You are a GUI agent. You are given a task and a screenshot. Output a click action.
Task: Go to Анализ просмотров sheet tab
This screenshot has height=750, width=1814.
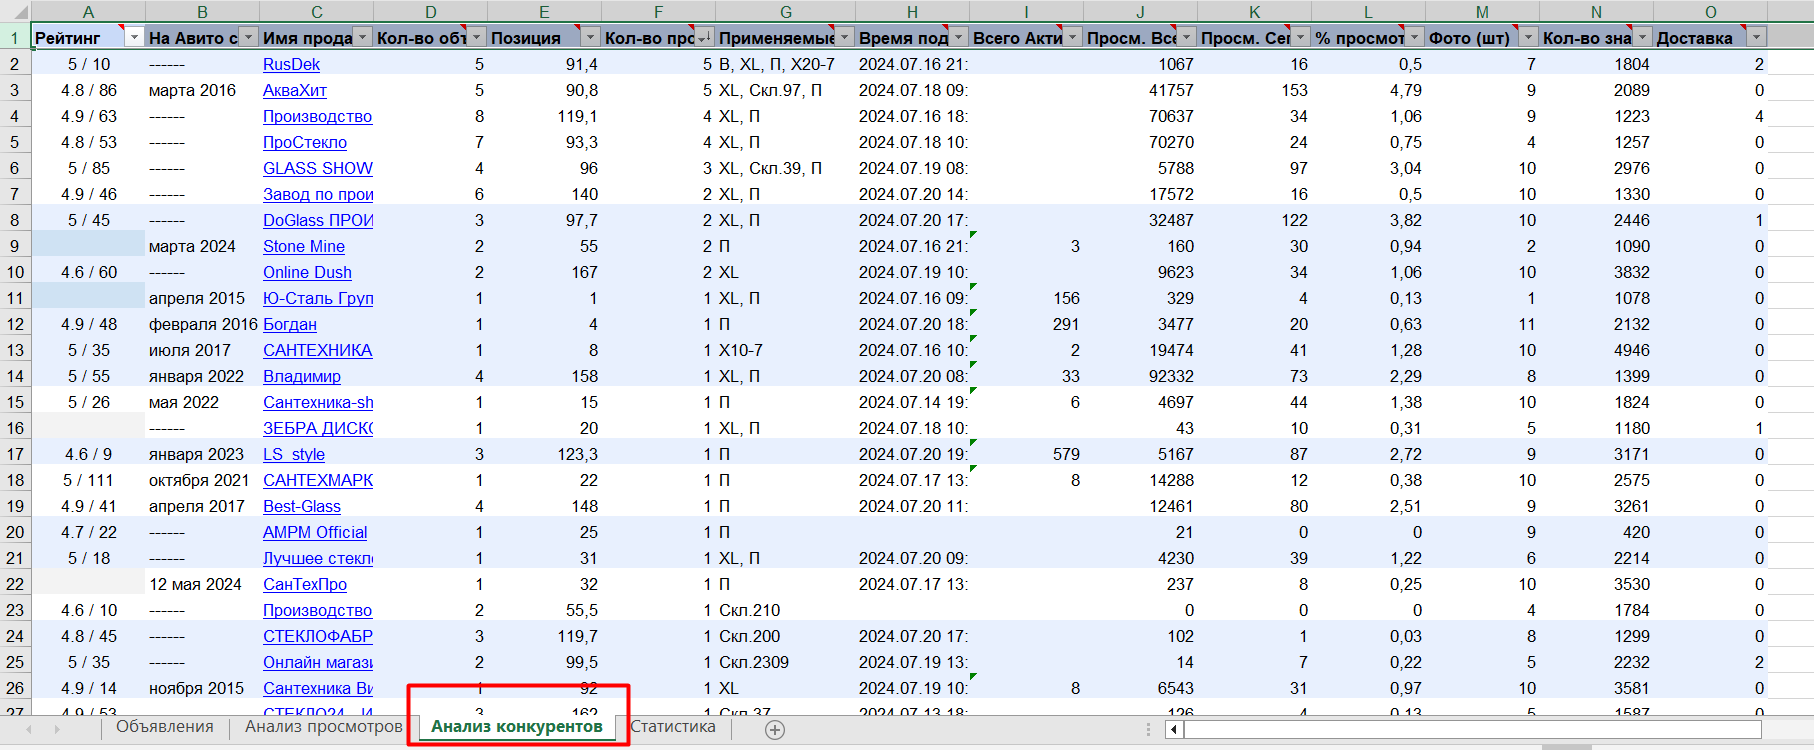(x=323, y=727)
